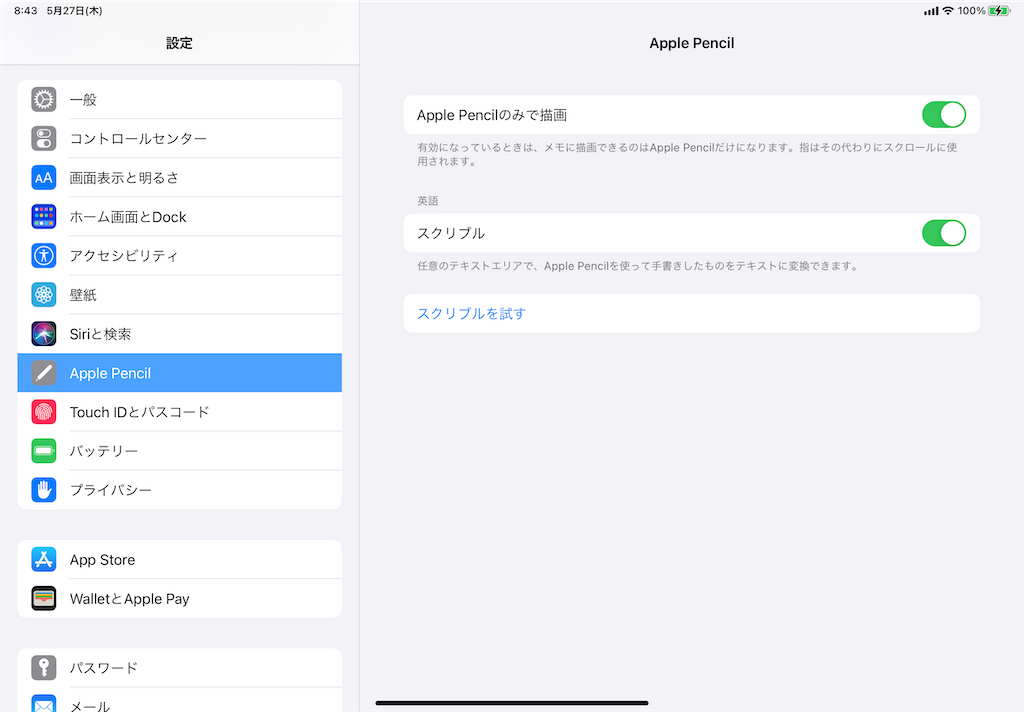Open App Store settings row
The image size is (1024, 712).
pyautogui.click(x=180, y=560)
